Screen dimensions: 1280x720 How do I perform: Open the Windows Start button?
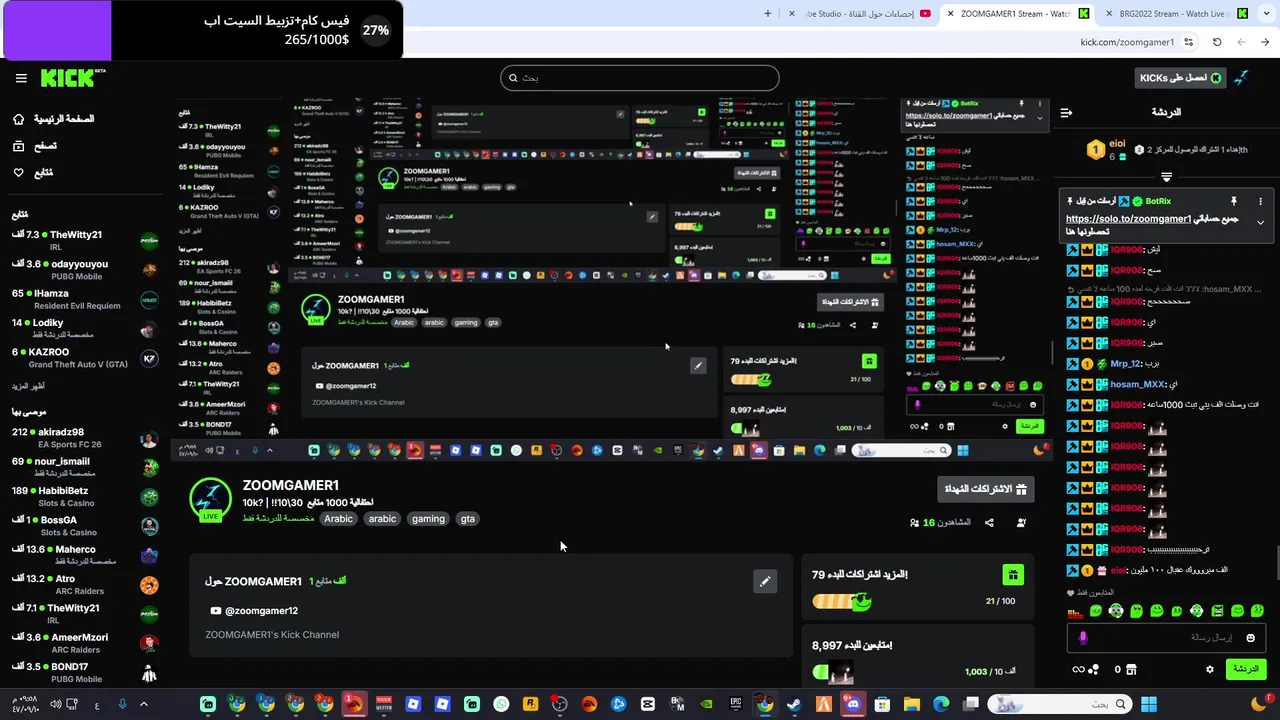point(1149,704)
